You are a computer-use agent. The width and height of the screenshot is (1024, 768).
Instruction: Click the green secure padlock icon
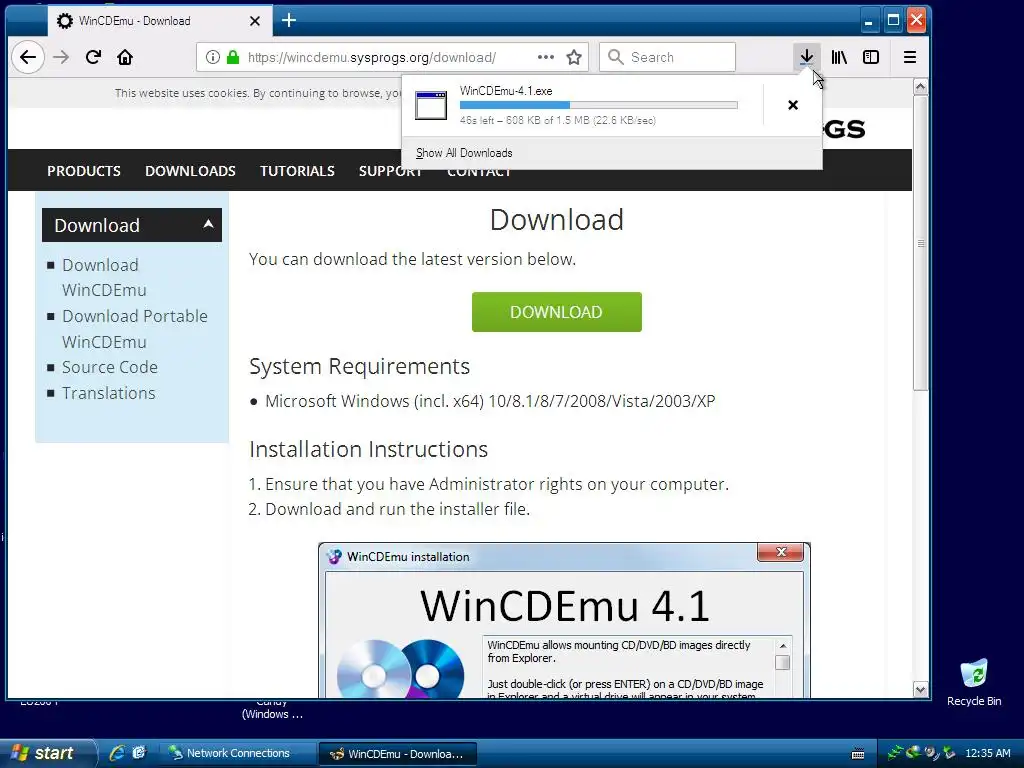pos(232,57)
